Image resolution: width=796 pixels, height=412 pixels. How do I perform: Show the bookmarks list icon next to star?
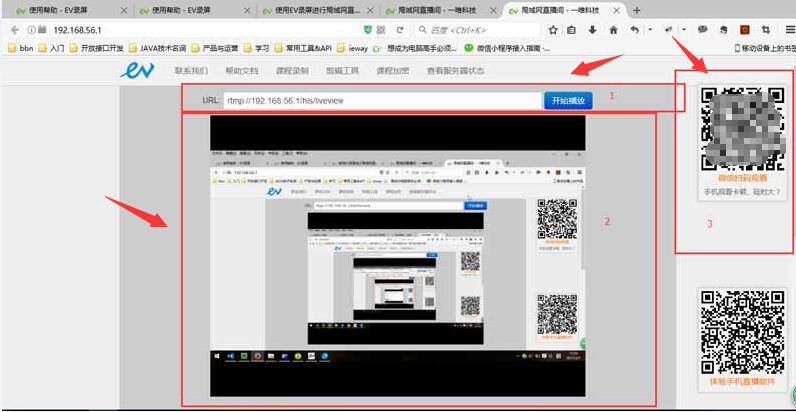point(571,30)
